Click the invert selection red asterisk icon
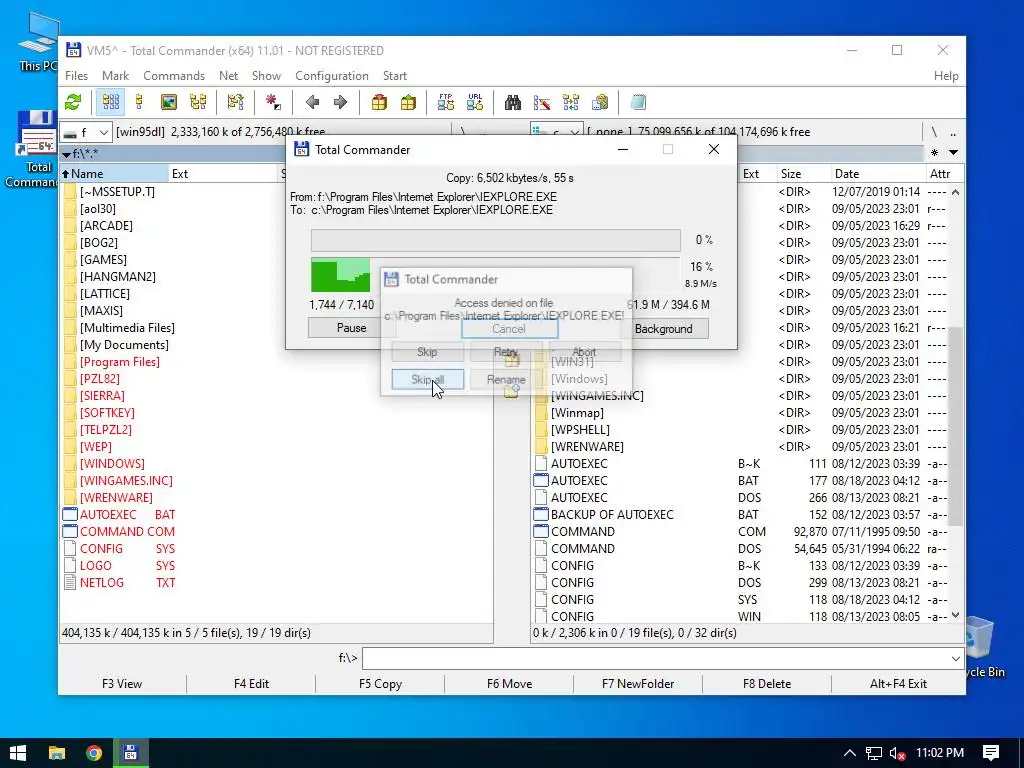 [x=273, y=103]
